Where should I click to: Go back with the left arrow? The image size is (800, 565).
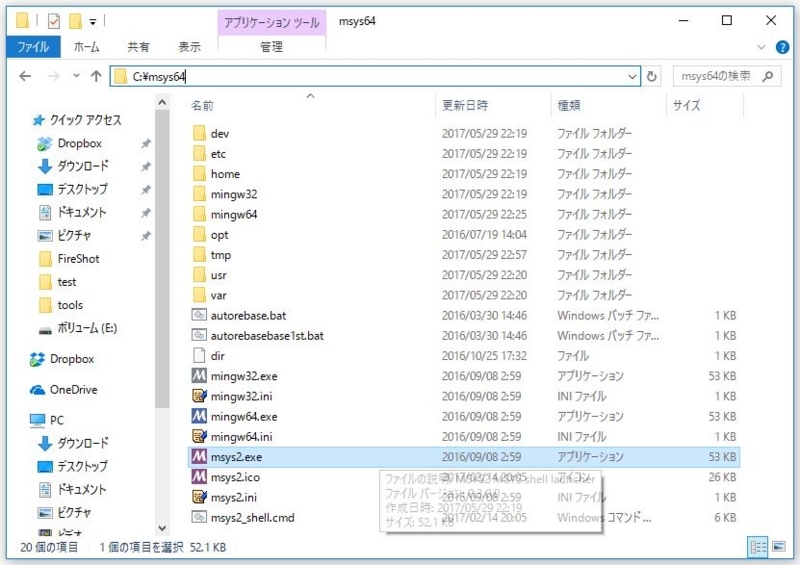pos(25,77)
